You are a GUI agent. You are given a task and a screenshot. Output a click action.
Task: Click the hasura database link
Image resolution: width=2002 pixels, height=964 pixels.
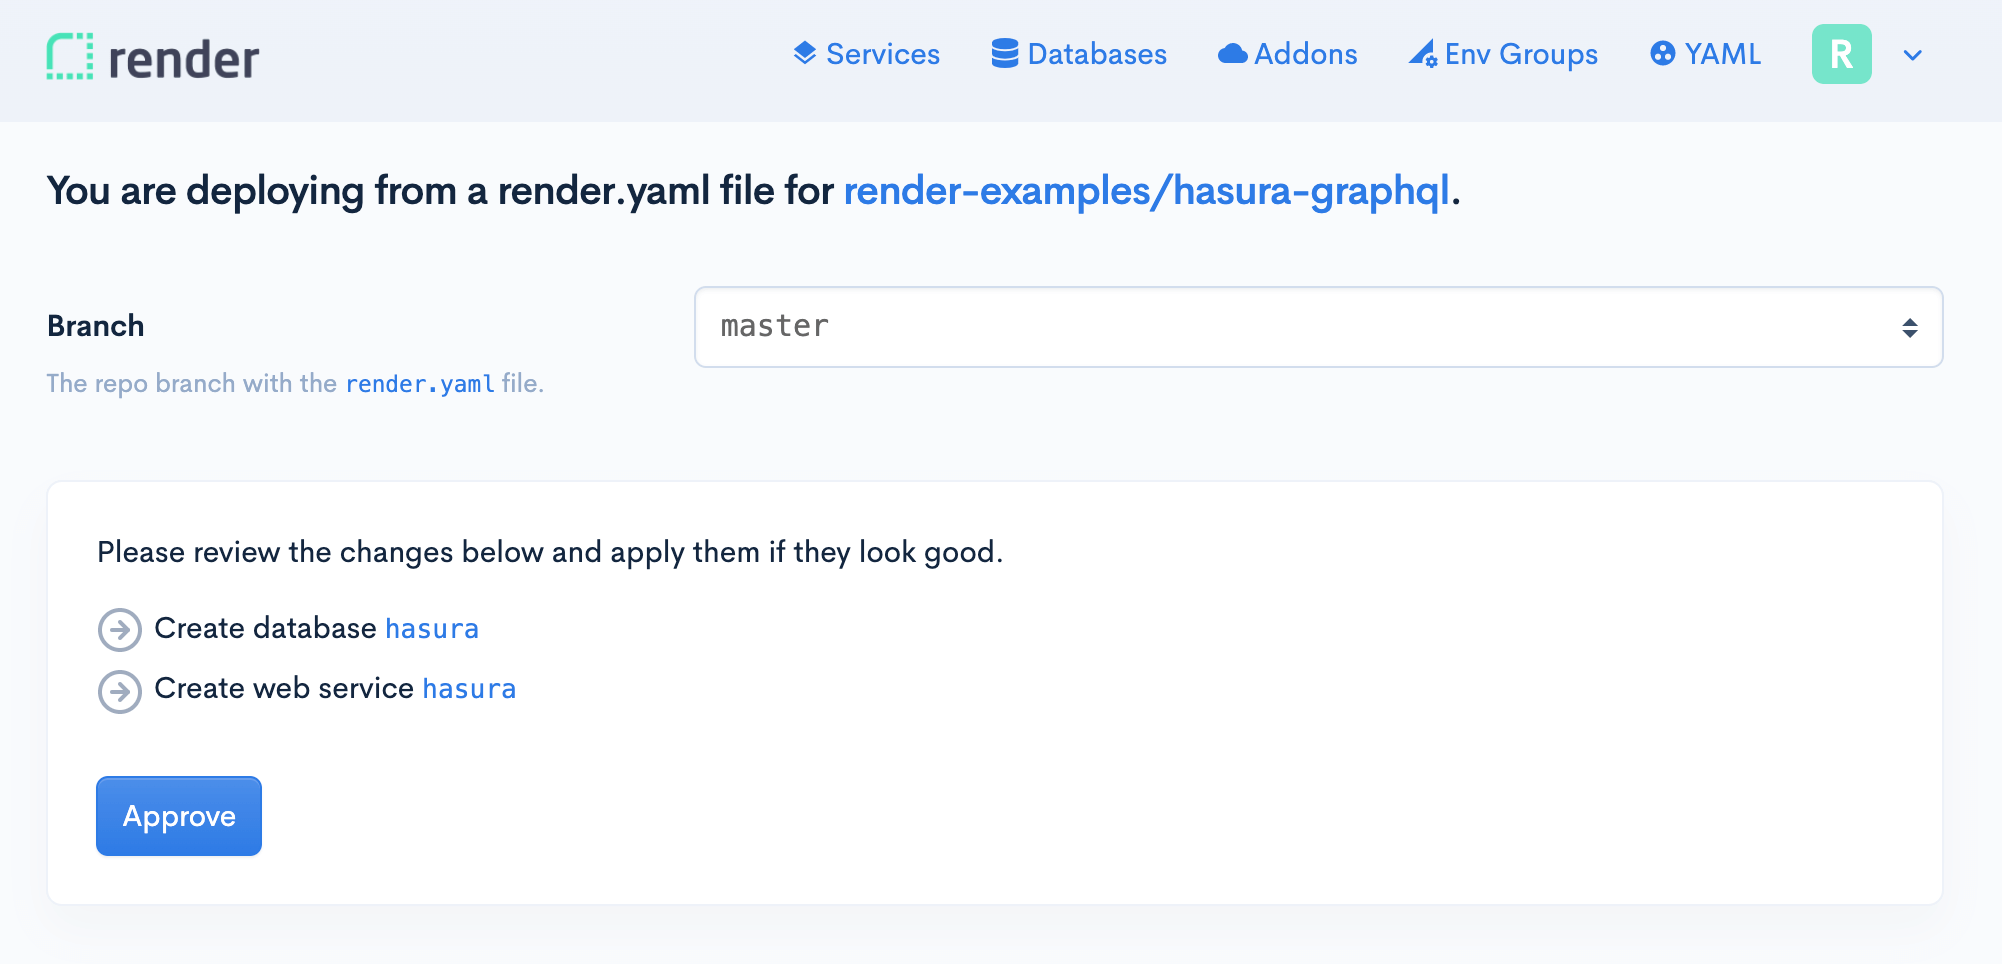coord(432,629)
